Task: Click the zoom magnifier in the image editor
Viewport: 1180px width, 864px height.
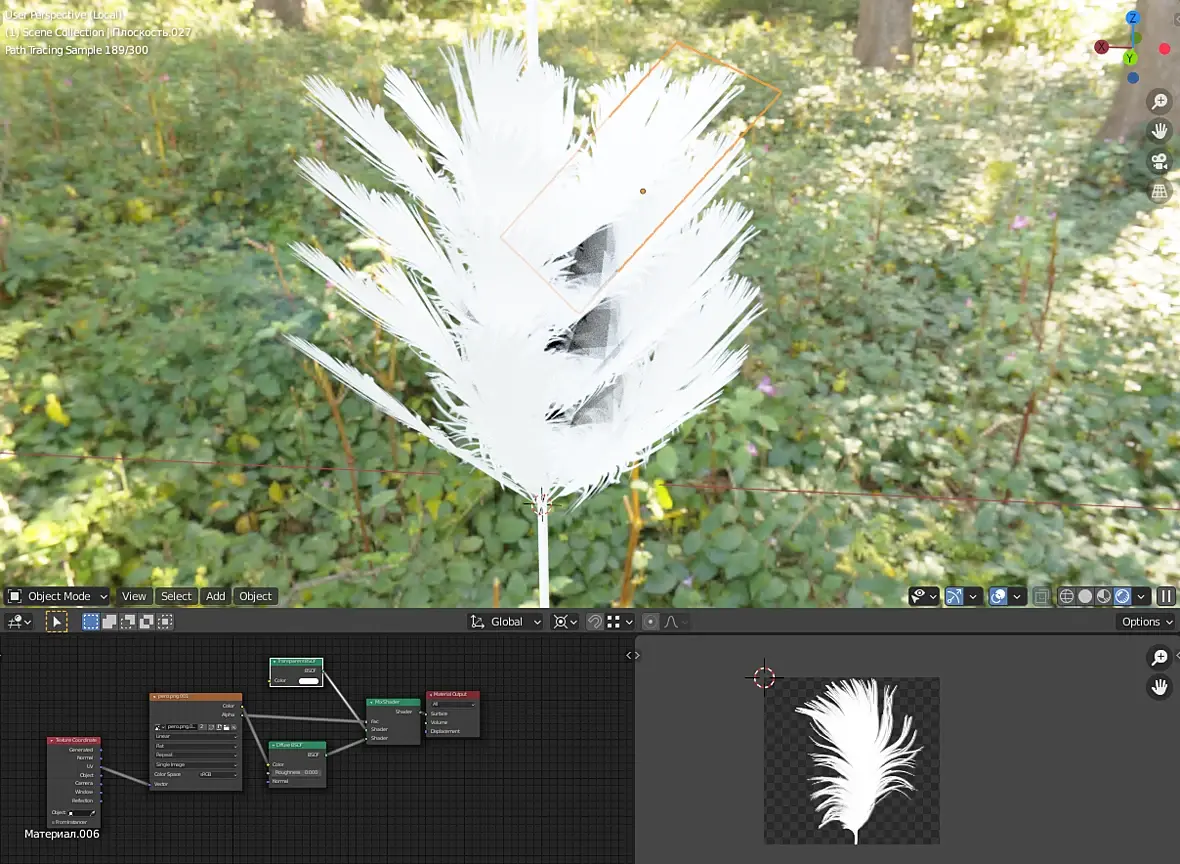Action: [x=1160, y=657]
